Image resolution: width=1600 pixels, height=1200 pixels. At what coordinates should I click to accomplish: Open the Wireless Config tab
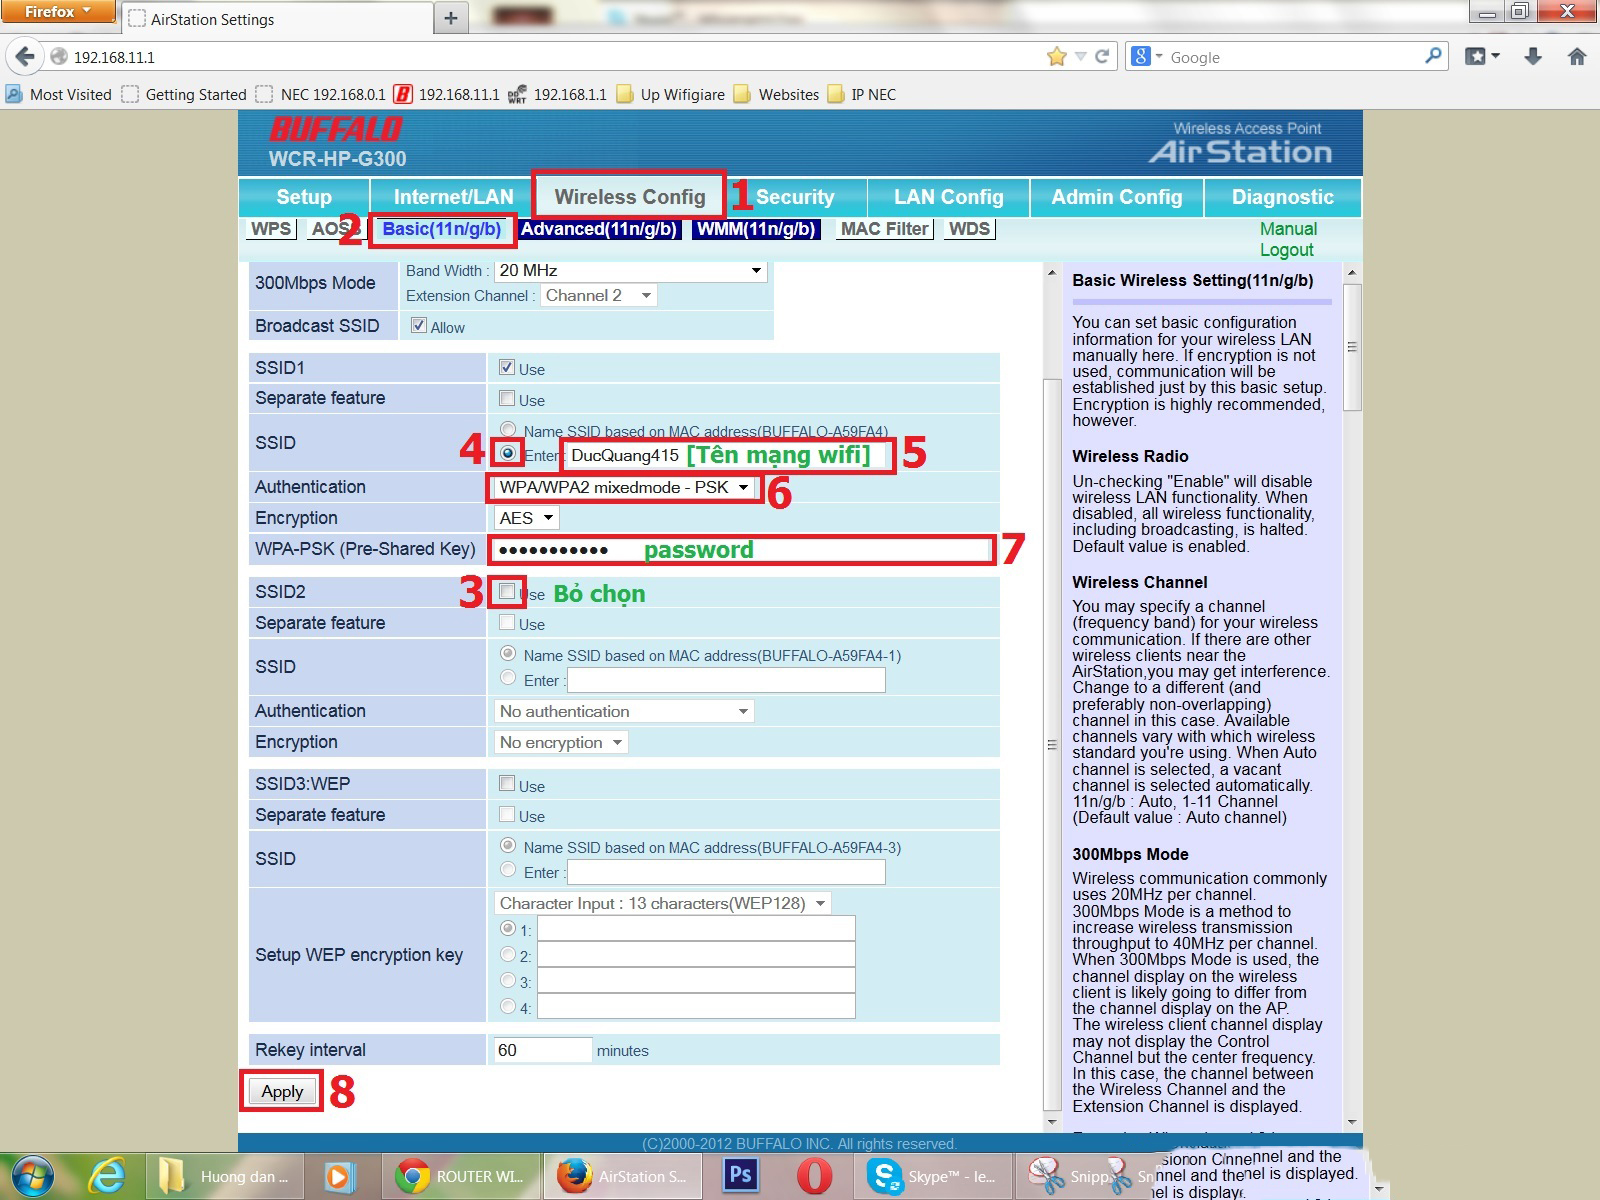coord(630,197)
